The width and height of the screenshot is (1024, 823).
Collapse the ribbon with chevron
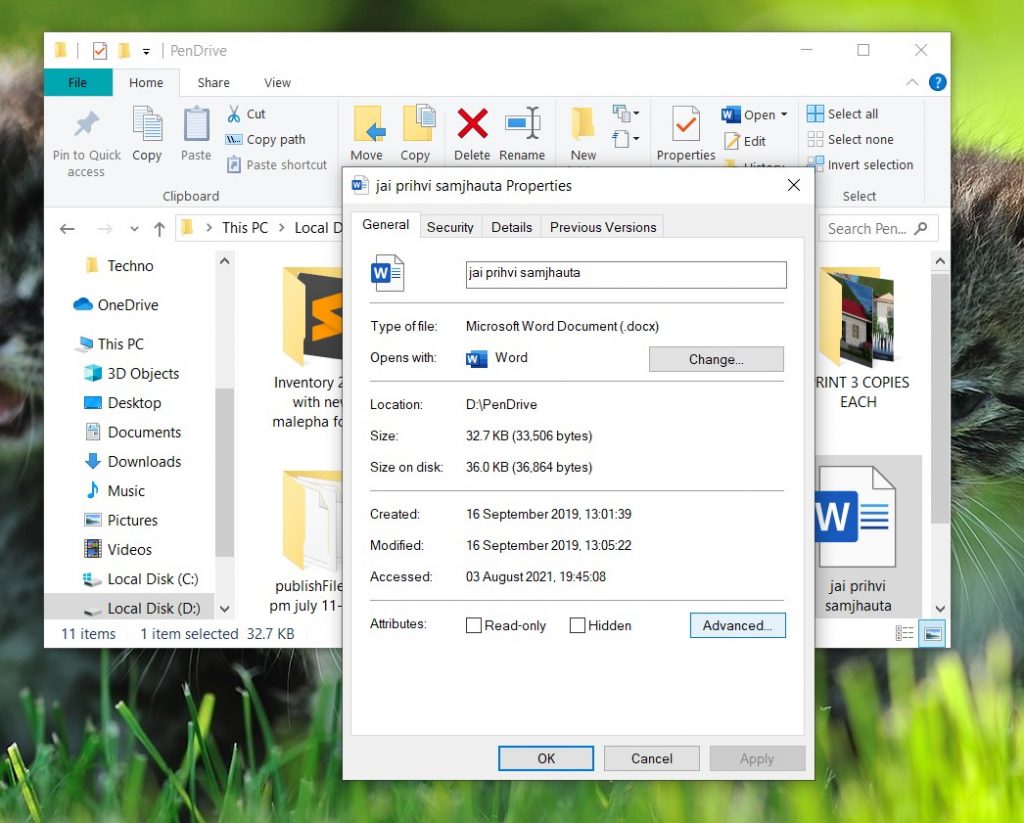click(912, 82)
